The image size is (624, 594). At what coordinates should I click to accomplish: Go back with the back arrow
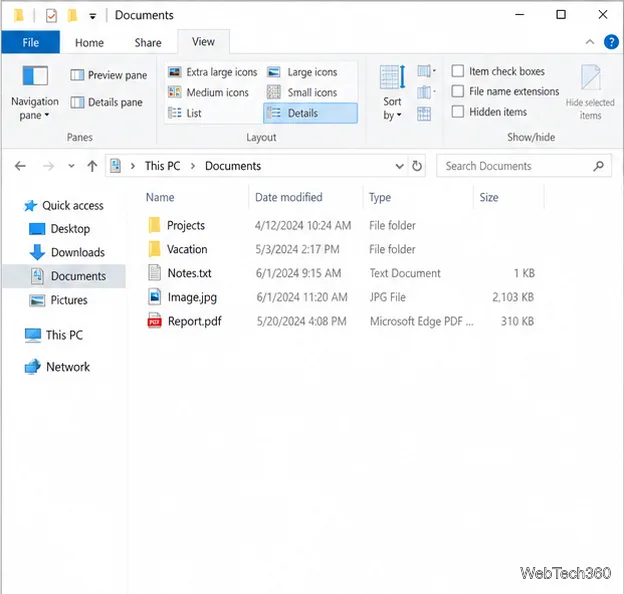point(20,166)
